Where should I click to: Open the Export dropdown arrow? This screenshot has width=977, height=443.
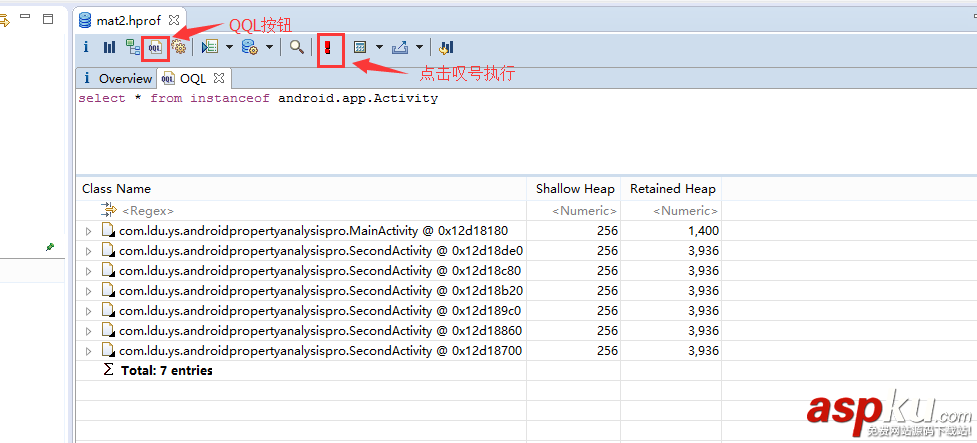(x=419, y=47)
